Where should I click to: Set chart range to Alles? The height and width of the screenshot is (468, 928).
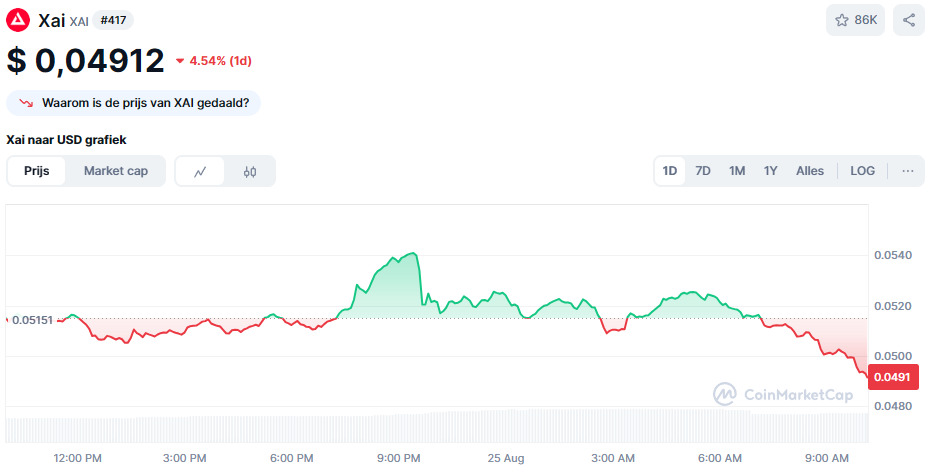pyautogui.click(x=810, y=171)
